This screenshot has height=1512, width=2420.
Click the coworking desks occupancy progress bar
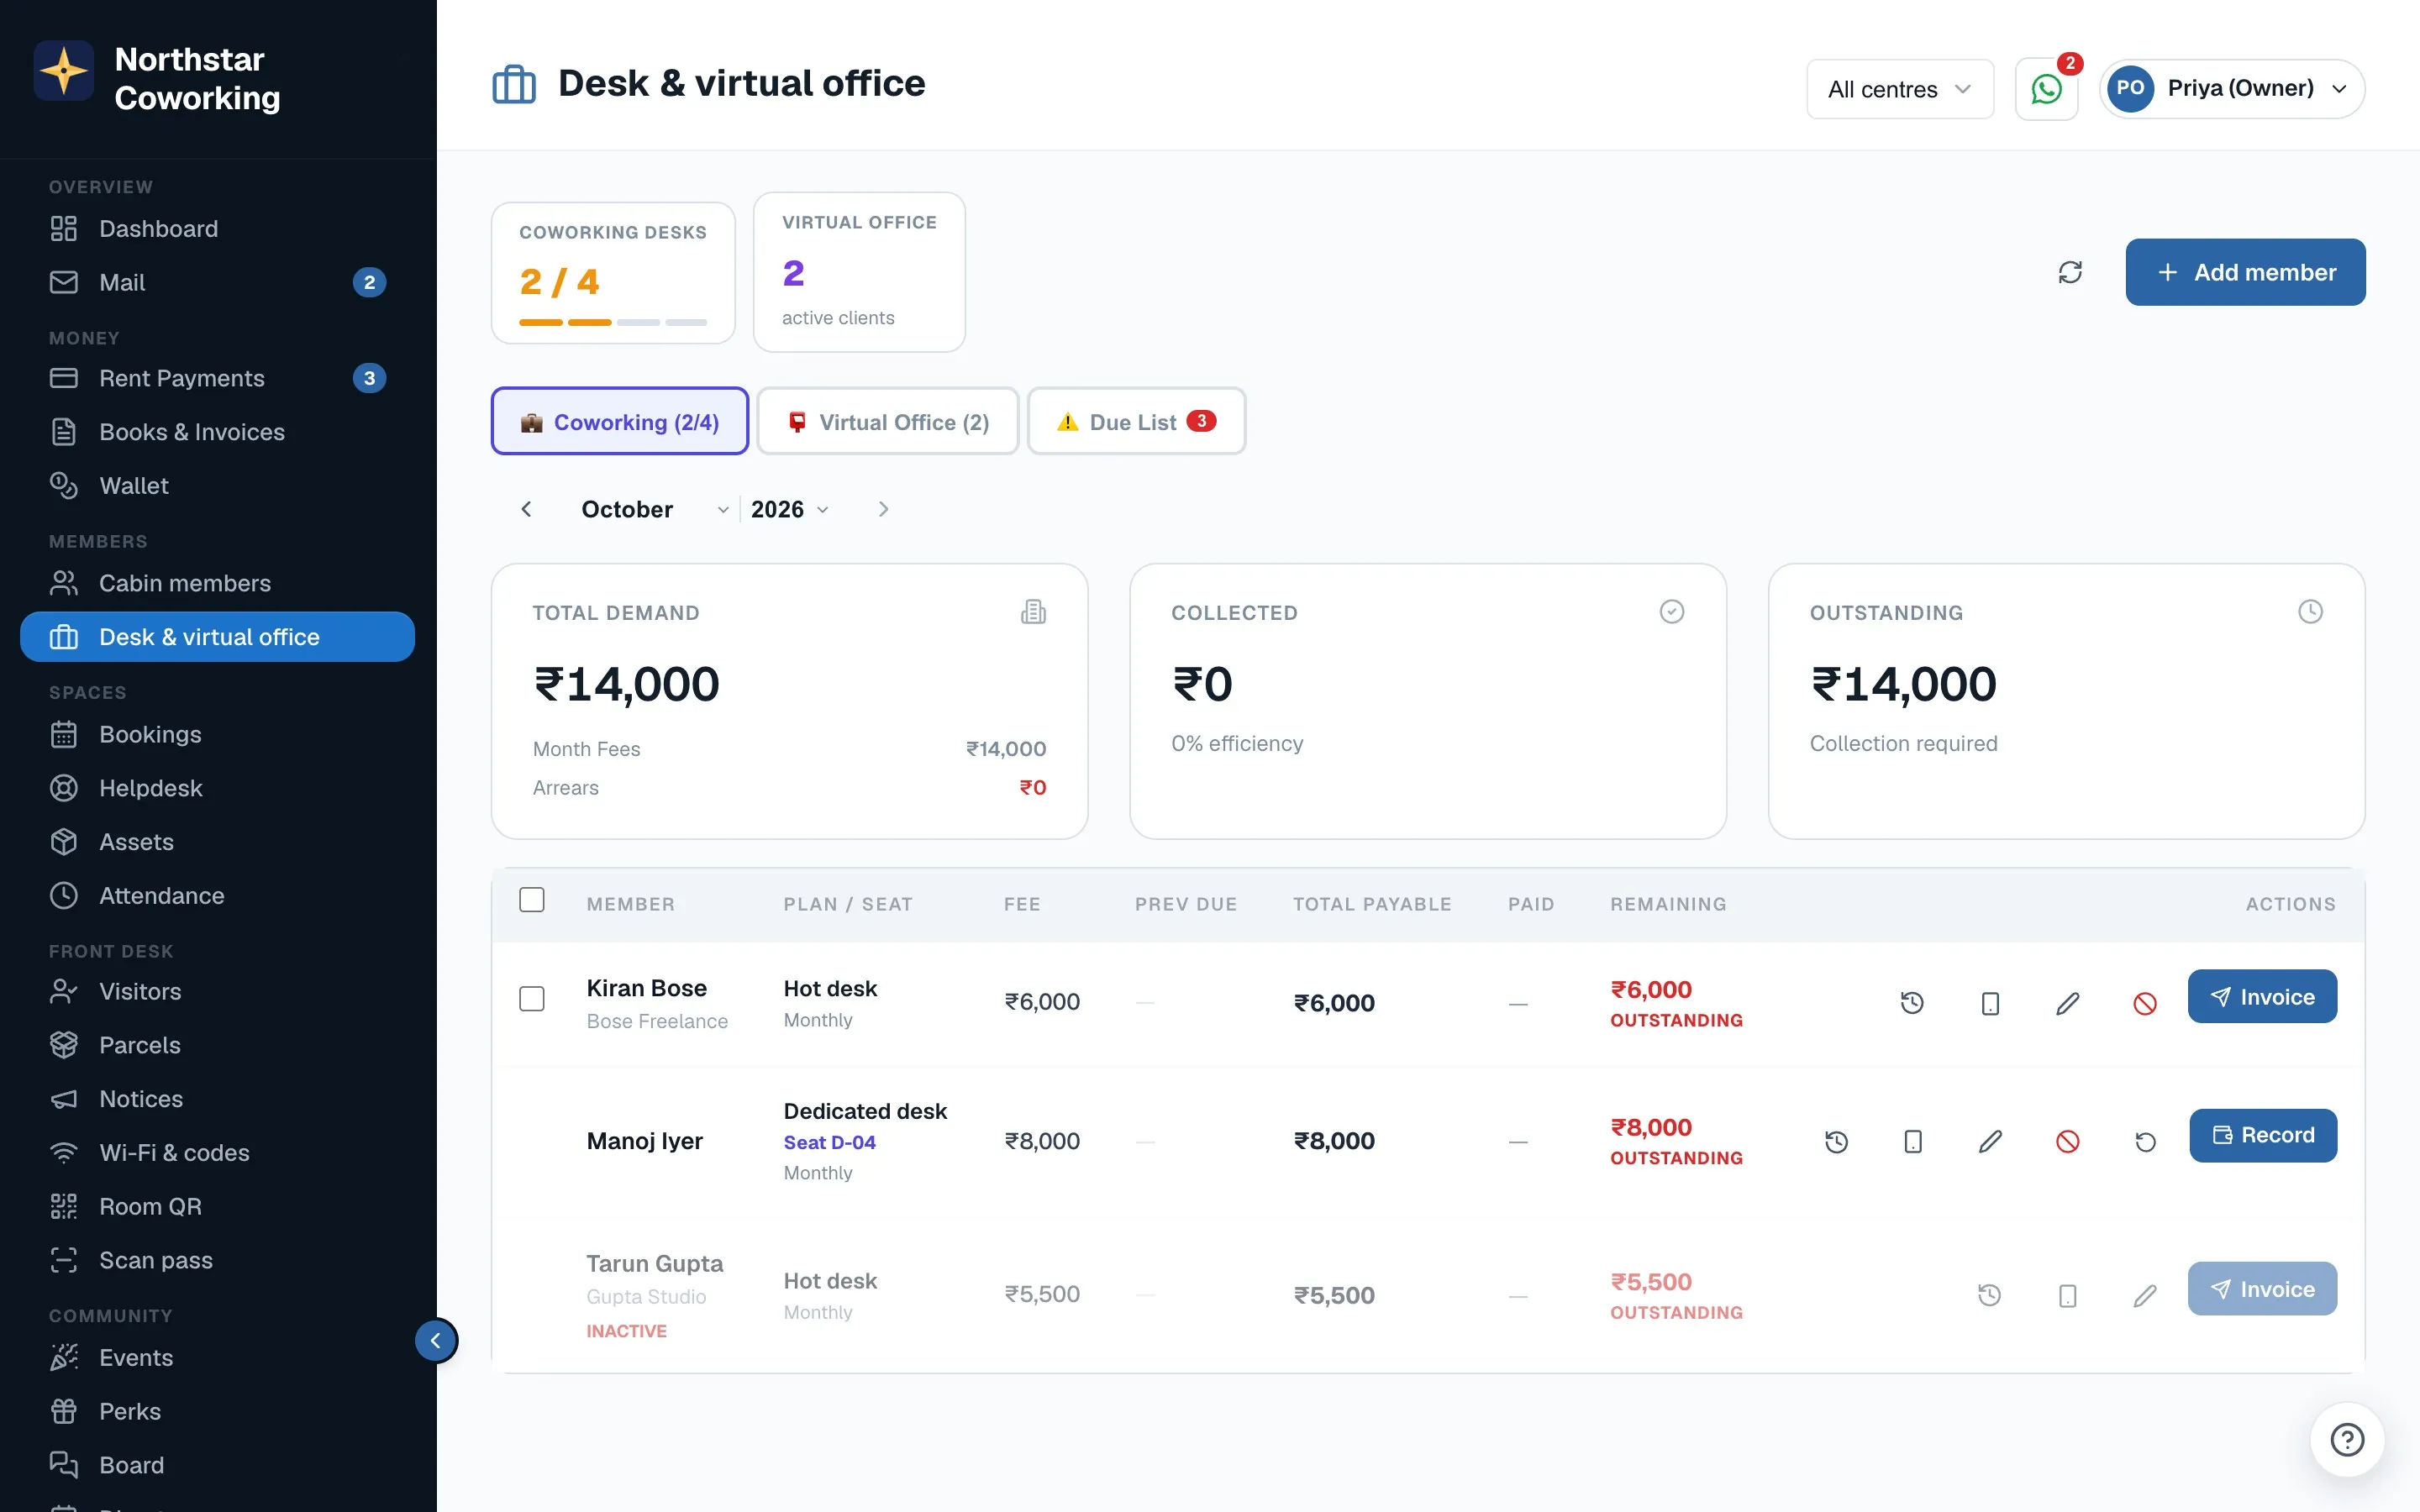613,322
